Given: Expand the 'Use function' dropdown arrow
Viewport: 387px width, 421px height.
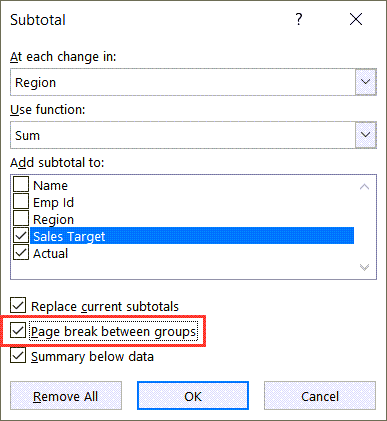Looking at the screenshot, I should coord(366,135).
